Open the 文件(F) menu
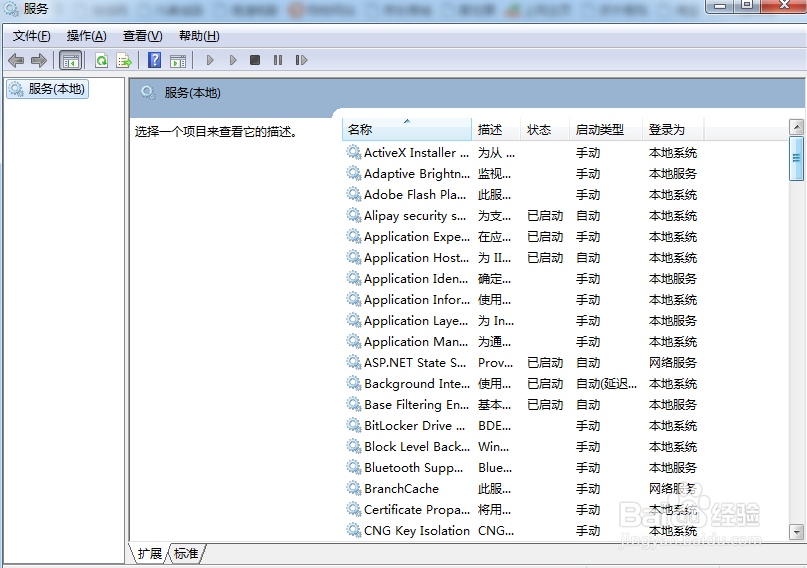The image size is (807, 568). (x=31, y=36)
